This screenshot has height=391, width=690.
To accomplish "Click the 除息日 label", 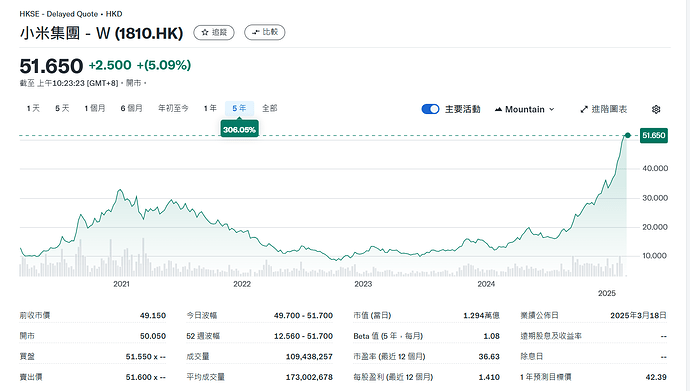I will tap(532, 357).
